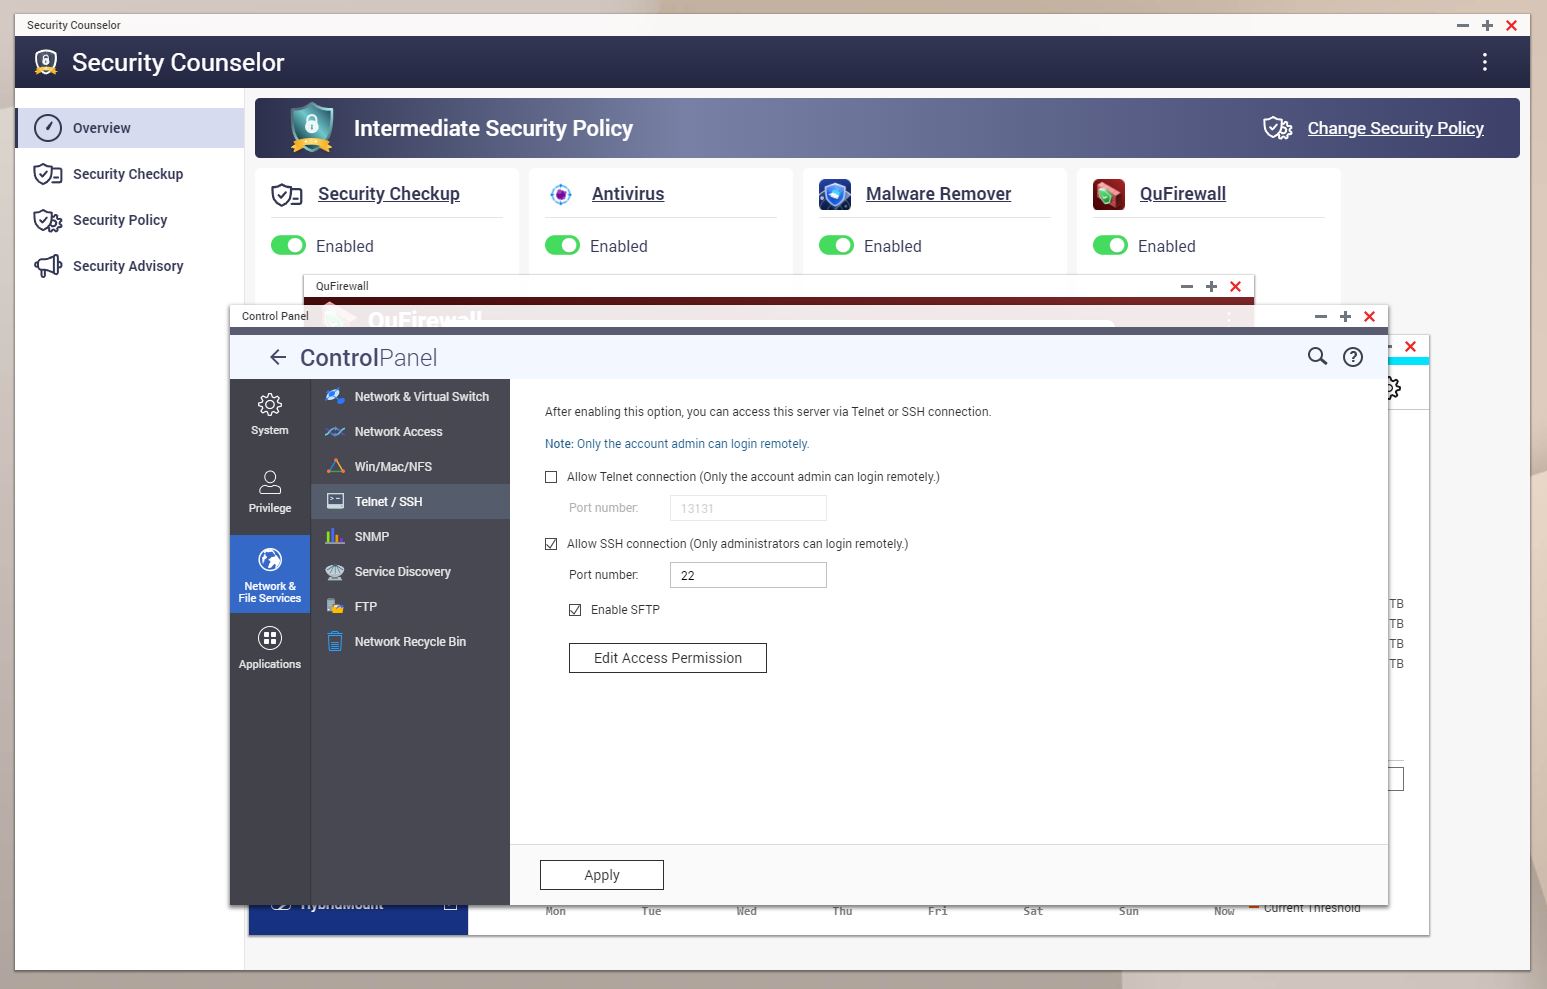Image resolution: width=1547 pixels, height=989 pixels.
Task: Click the Edit Access Permission button
Action: point(667,658)
